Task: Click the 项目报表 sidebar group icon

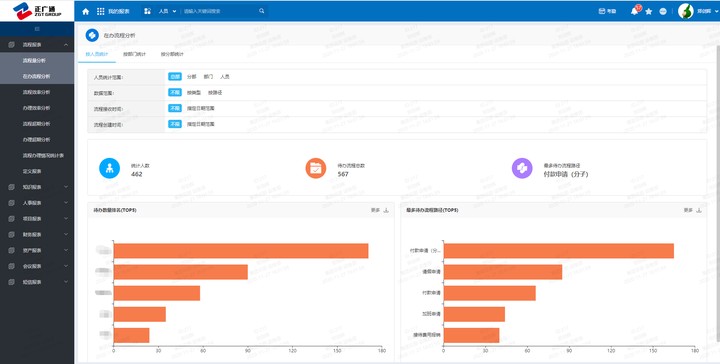Action: (x=11, y=219)
